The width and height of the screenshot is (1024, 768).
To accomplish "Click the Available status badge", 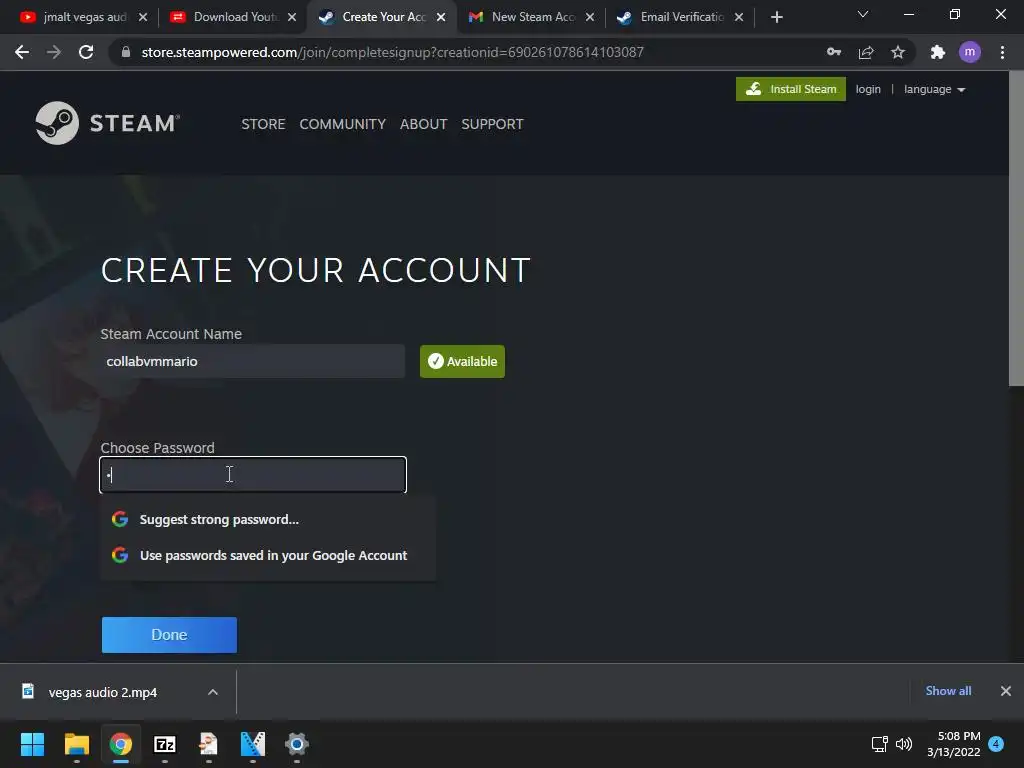I will coord(462,361).
